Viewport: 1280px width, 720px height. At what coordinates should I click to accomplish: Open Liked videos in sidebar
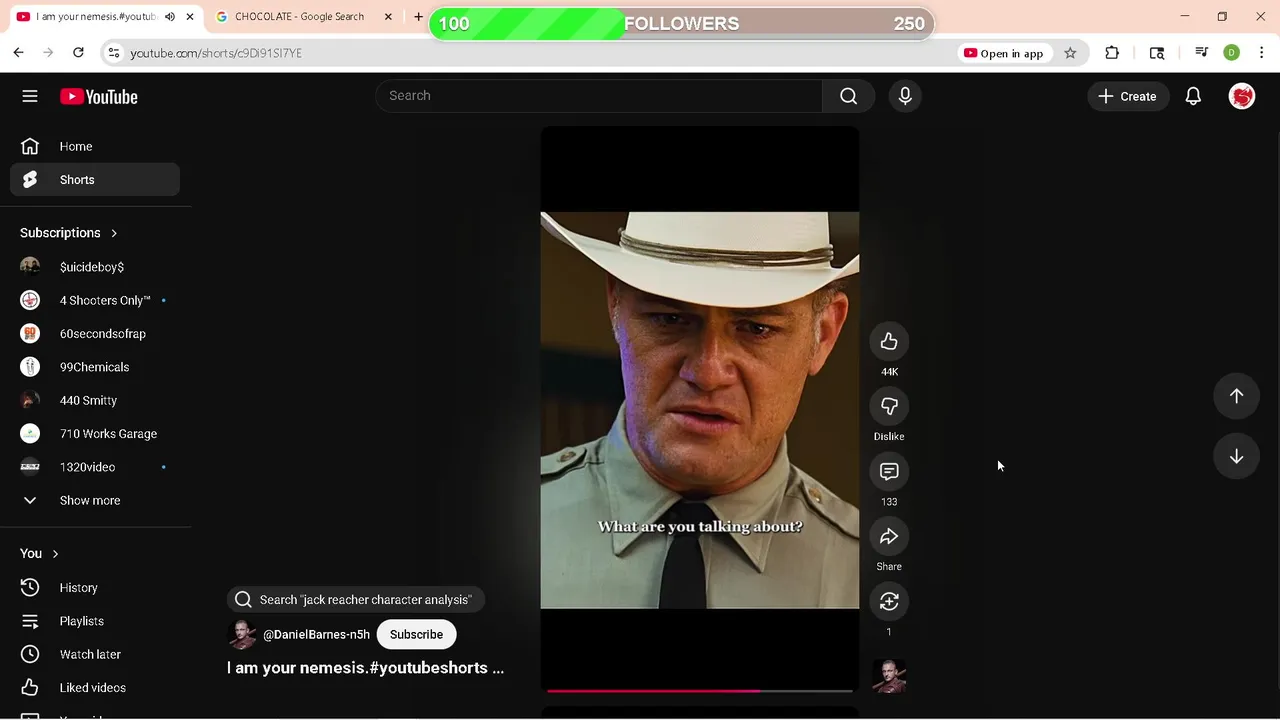[x=95, y=688]
